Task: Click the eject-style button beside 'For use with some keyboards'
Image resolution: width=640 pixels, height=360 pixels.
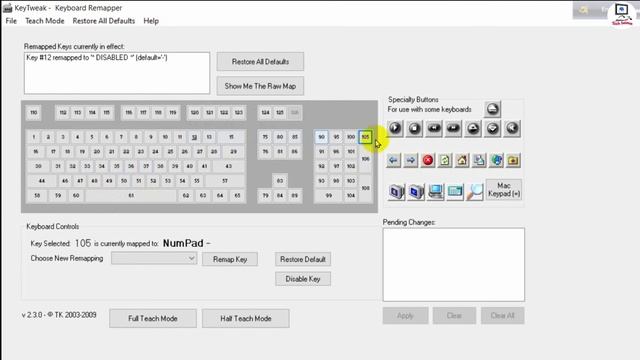Action: click(x=493, y=109)
